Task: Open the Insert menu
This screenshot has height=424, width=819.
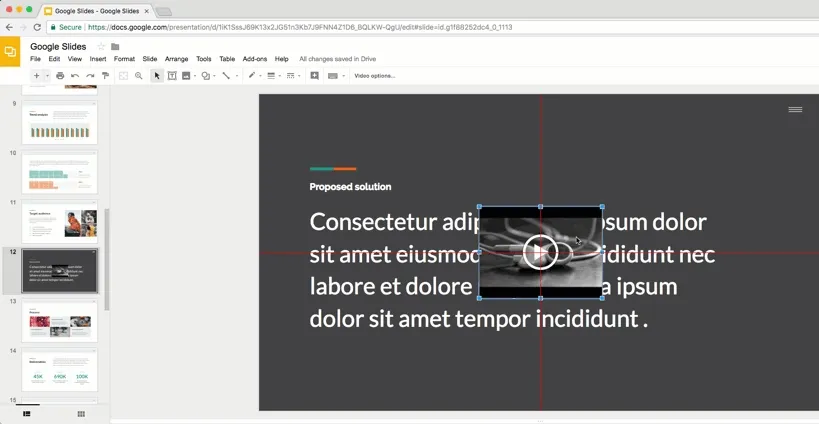Action: pos(98,59)
